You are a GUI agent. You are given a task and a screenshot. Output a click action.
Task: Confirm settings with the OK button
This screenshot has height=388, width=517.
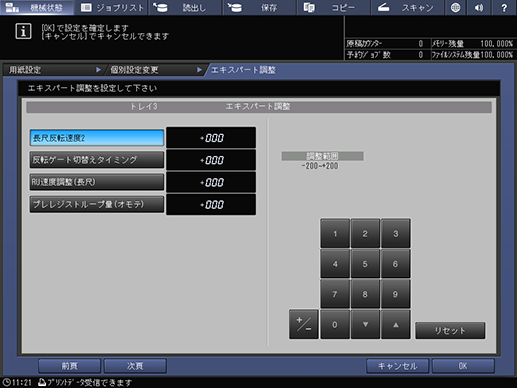point(463,366)
